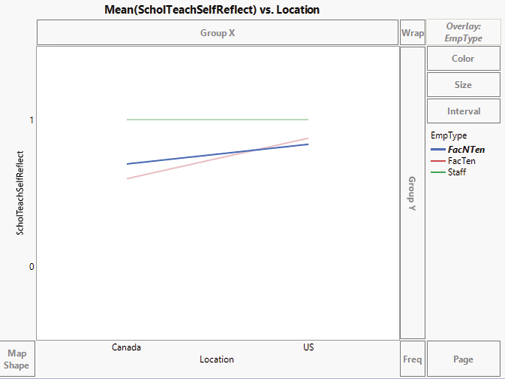The height and width of the screenshot is (379, 505).
Task: Click the Group Y drop zone
Action: [413, 193]
